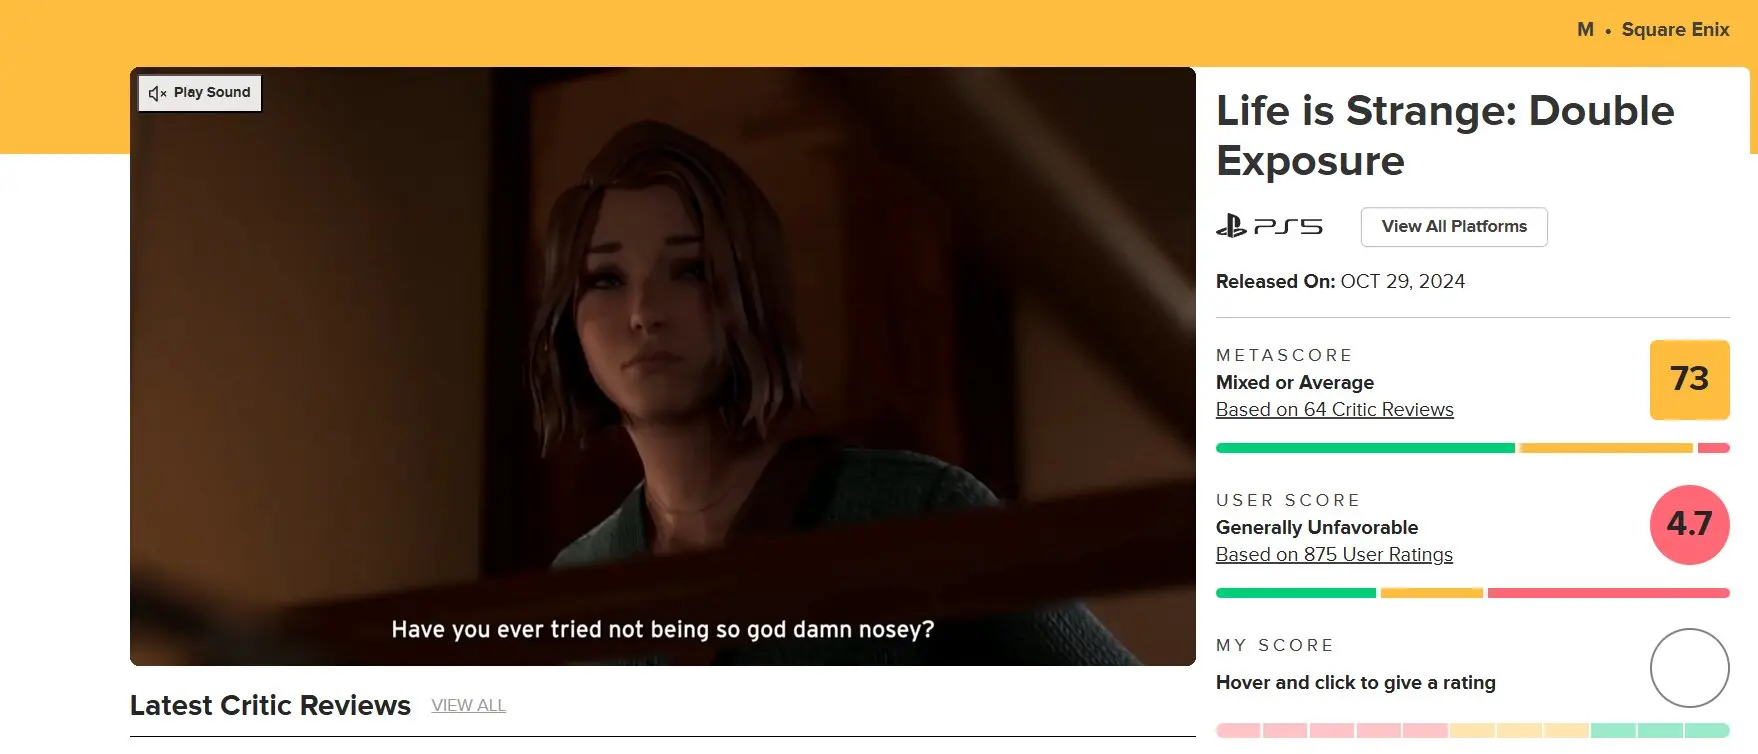Click the M rating label in header
This screenshot has width=1758, height=754.
1585,30
